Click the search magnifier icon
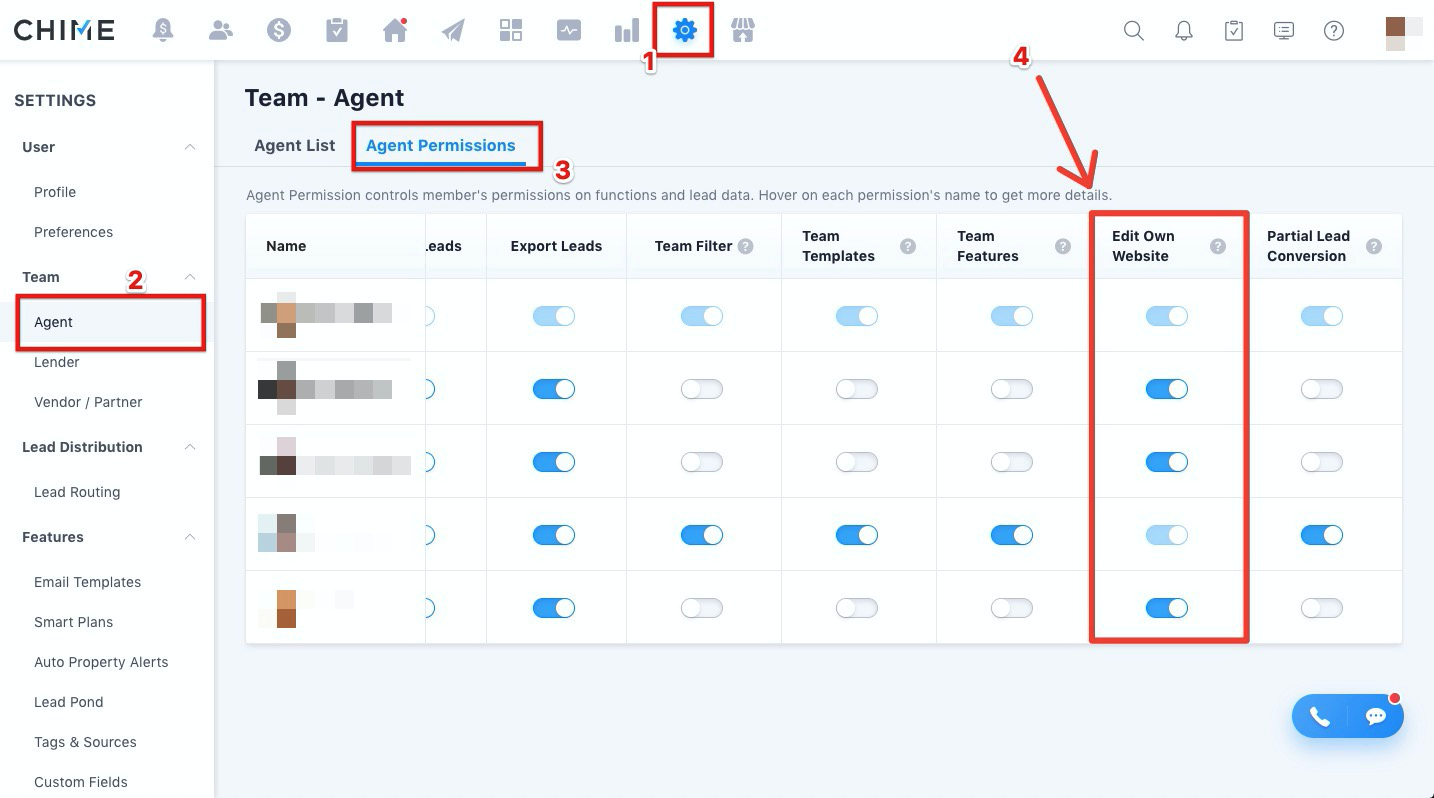This screenshot has width=1434, height=798. click(1133, 31)
